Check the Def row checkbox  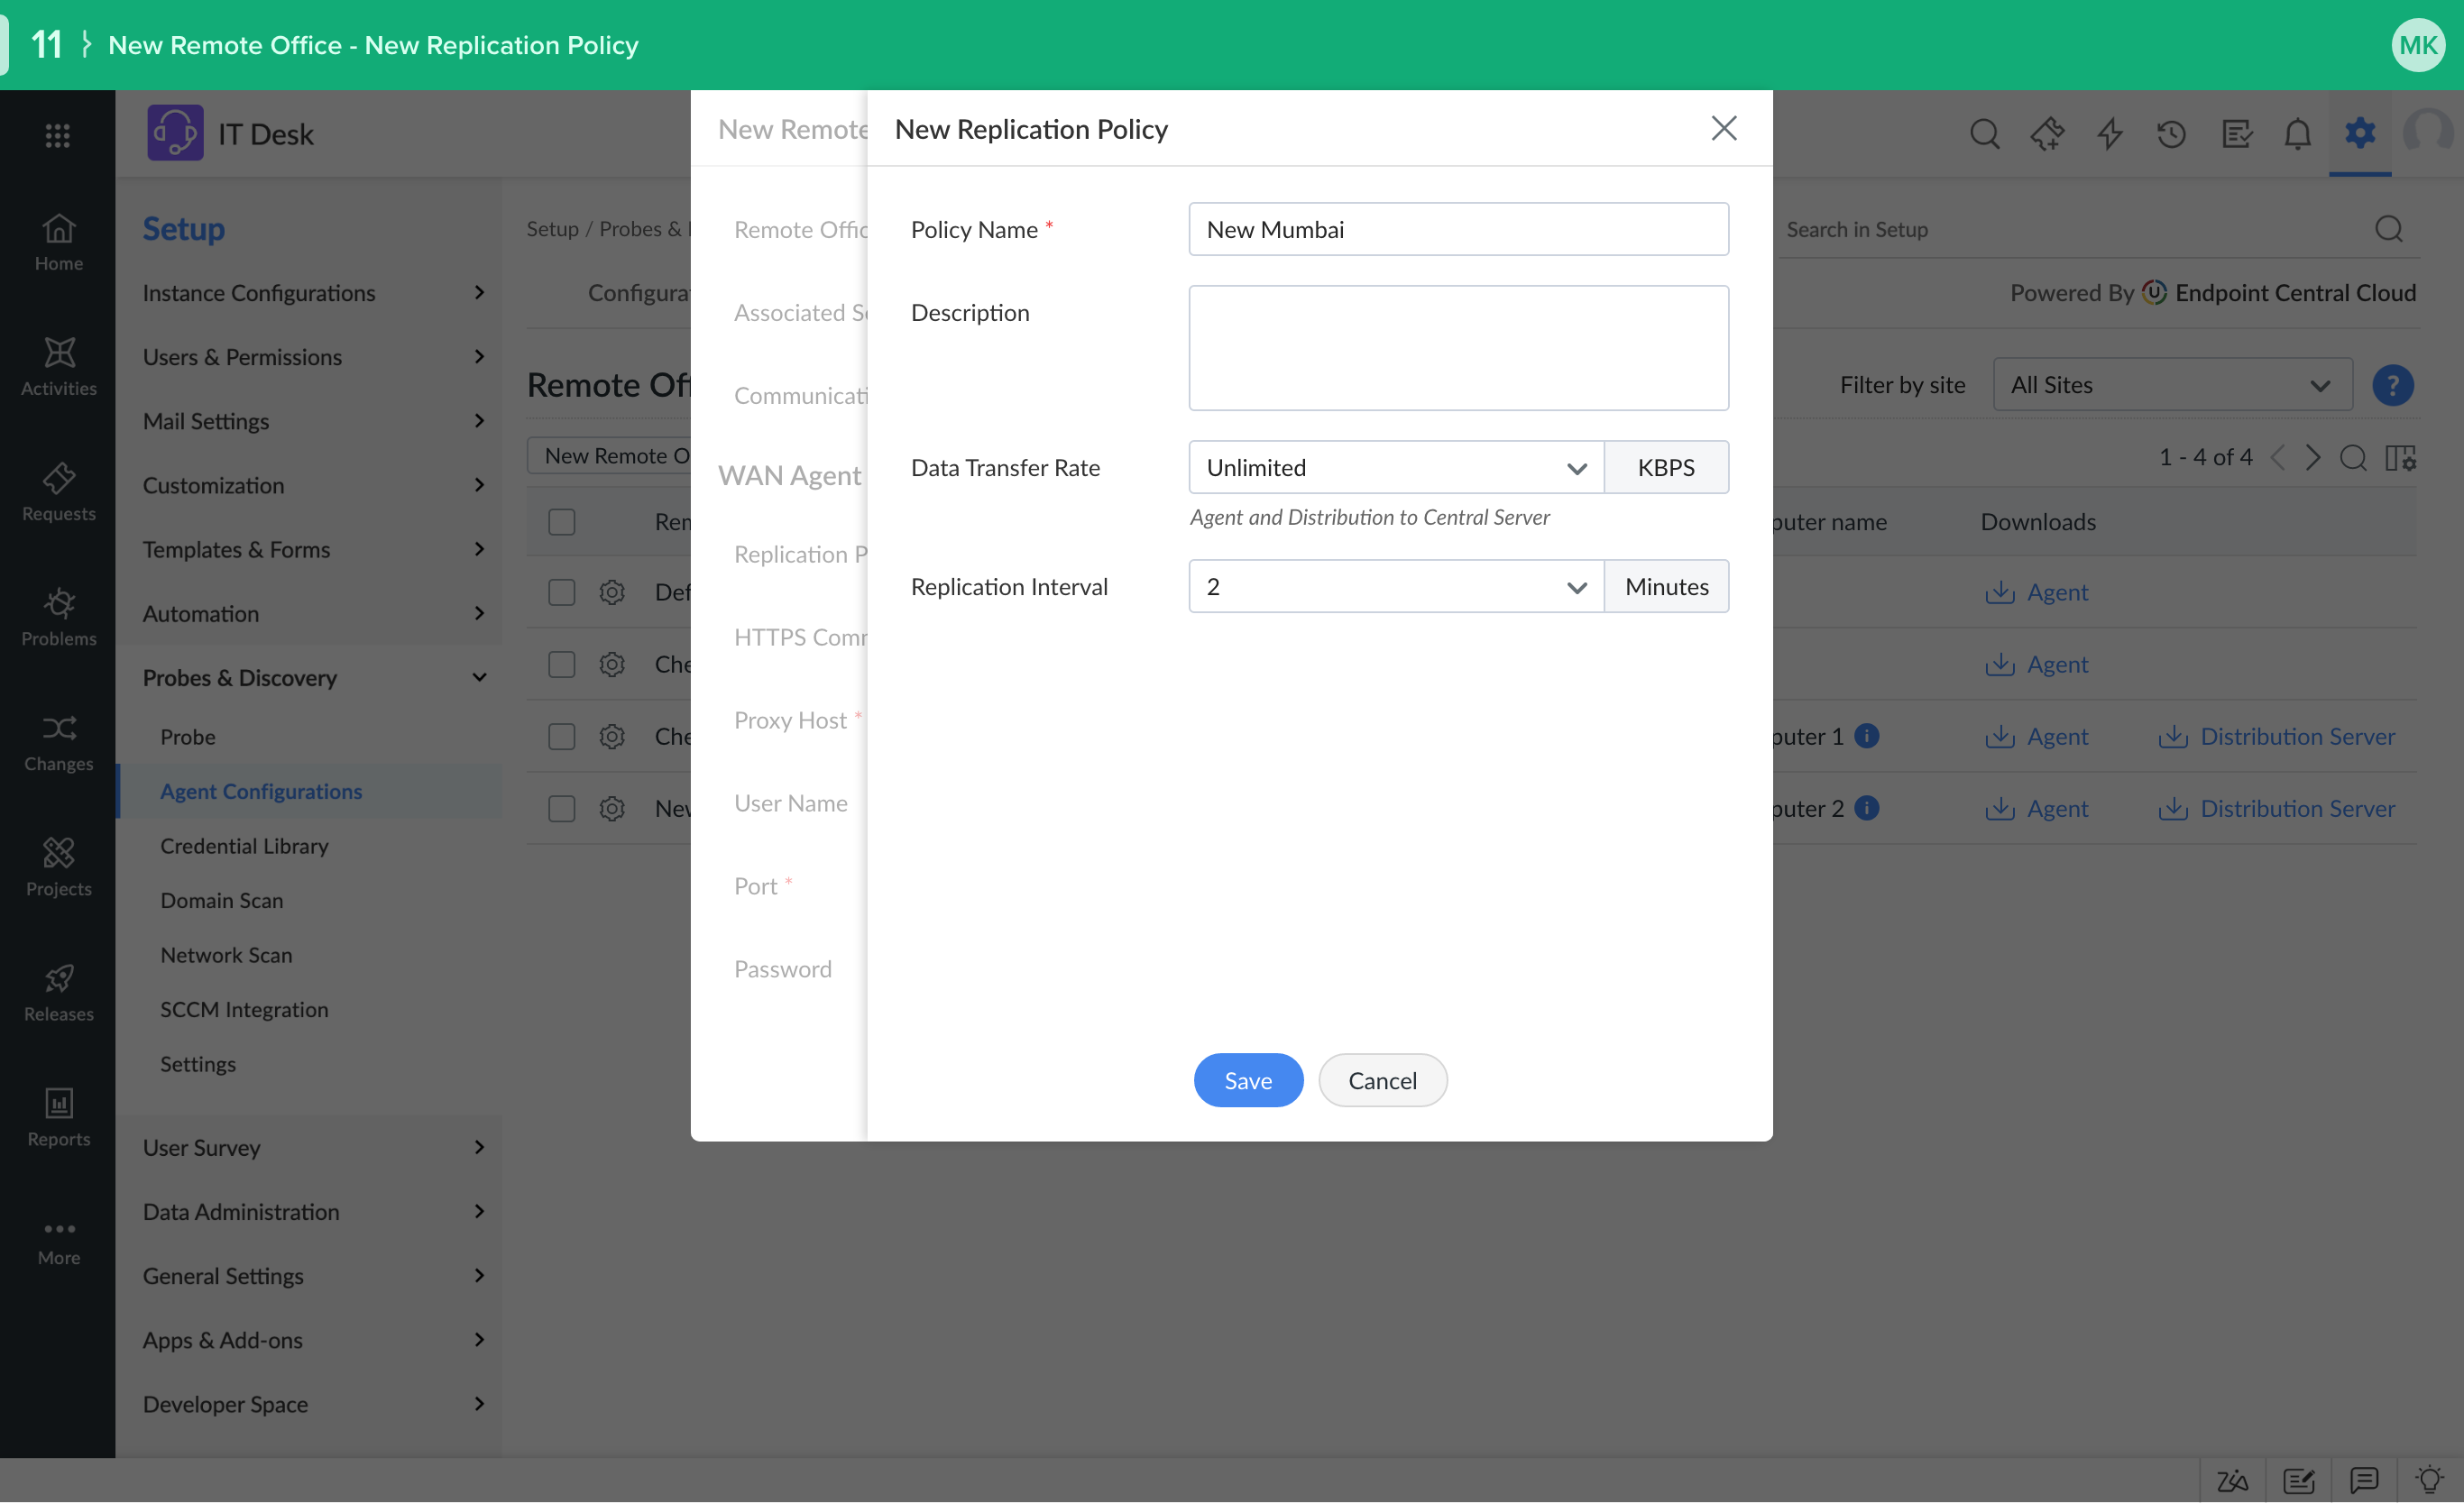pyautogui.click(x=562, y=592)
